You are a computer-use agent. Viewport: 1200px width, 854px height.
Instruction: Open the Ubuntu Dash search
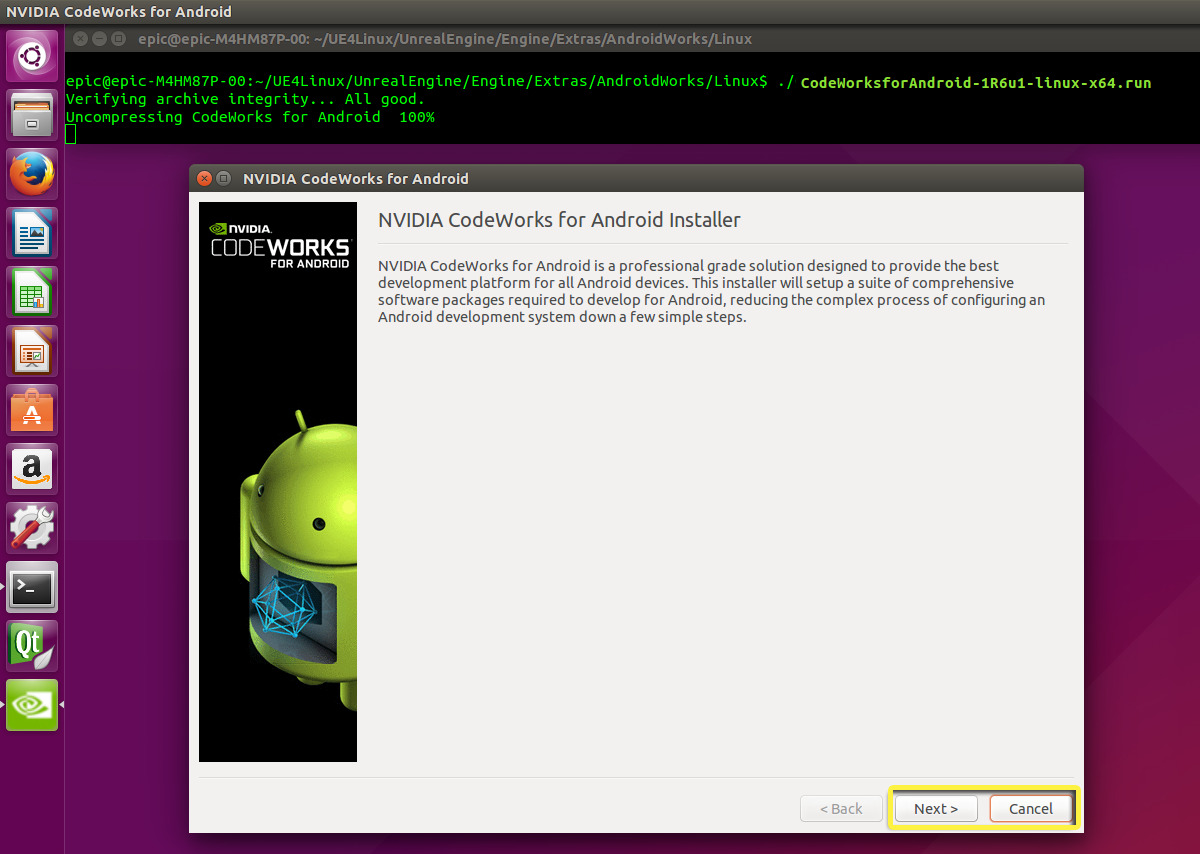[31, 55]
